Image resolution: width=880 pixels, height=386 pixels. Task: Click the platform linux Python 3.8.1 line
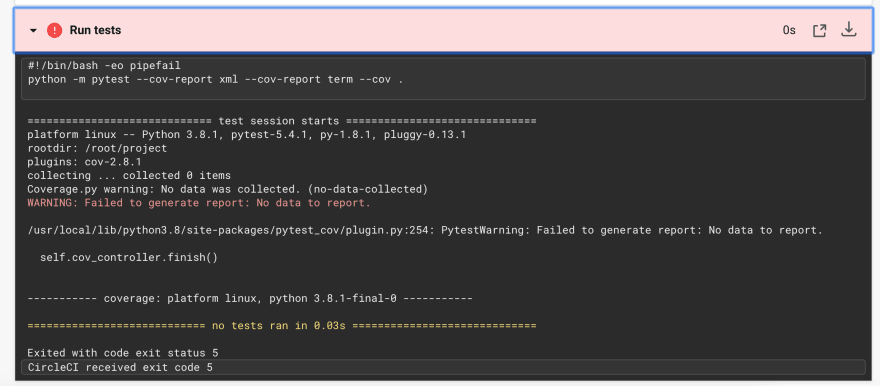tap(246, 135)
